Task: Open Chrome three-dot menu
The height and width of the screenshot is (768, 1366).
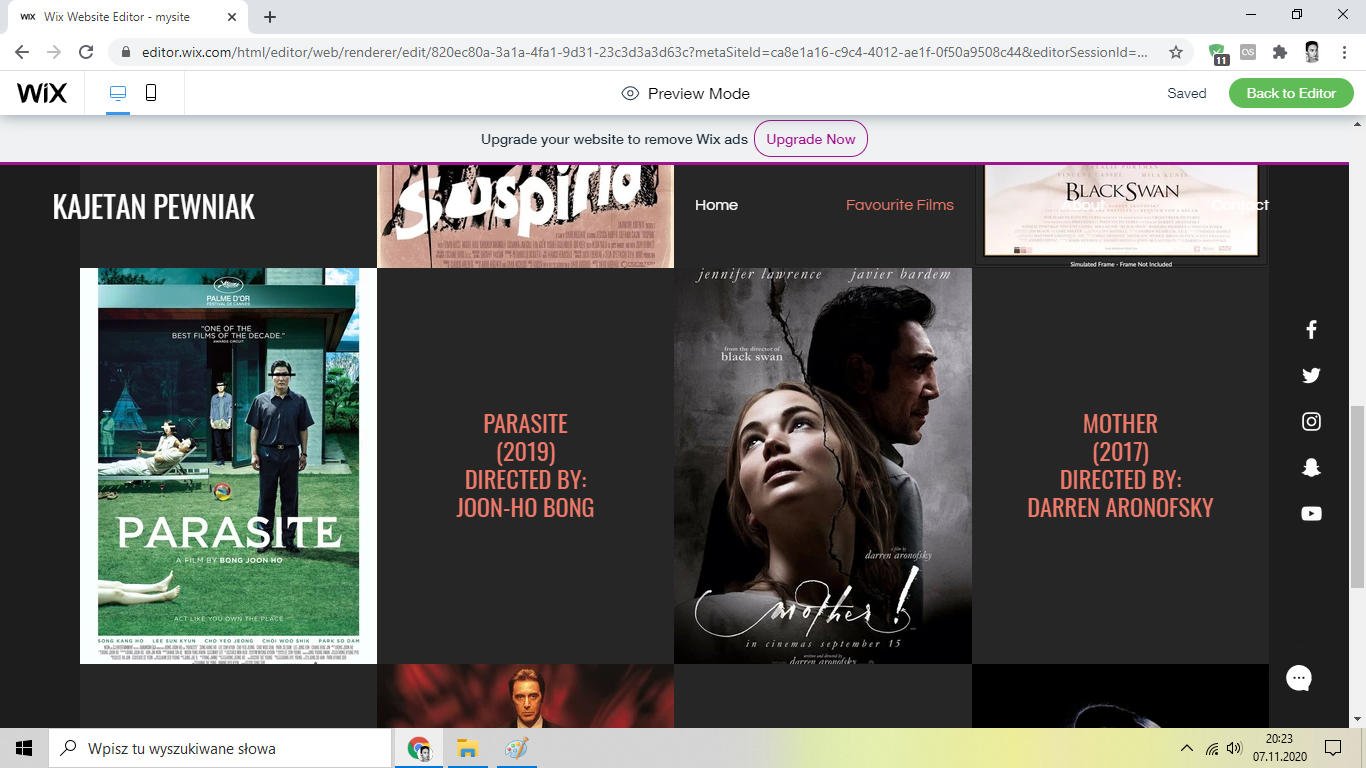Action: pyautogui.click(x=1344, y=52)
